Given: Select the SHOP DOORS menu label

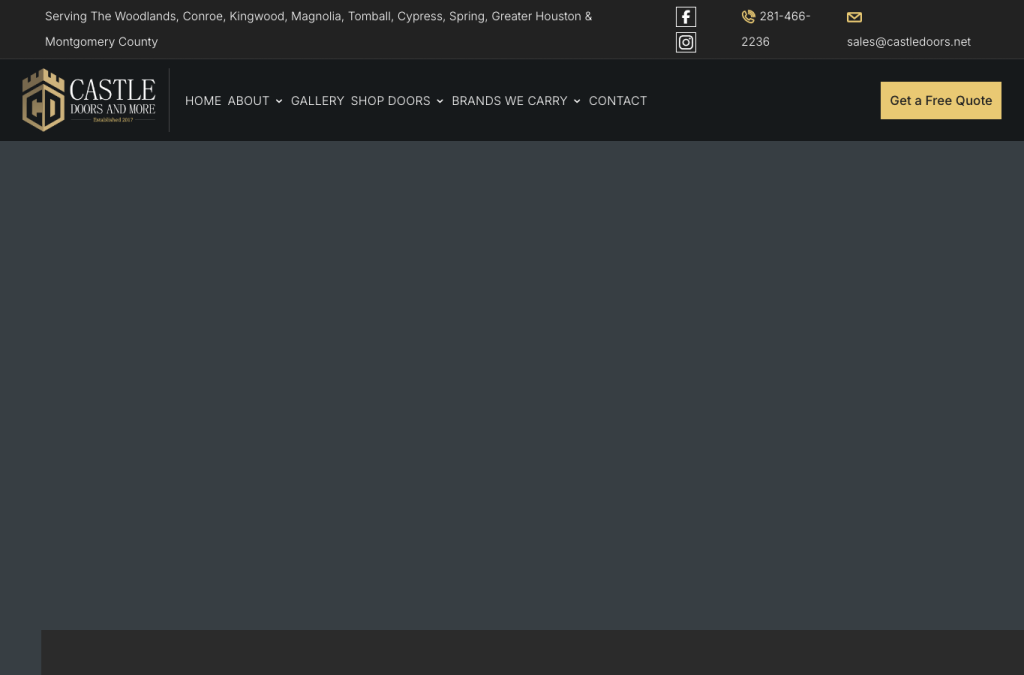Looking at the screenshot, I should pyautogui.click(x=391, y=101).
